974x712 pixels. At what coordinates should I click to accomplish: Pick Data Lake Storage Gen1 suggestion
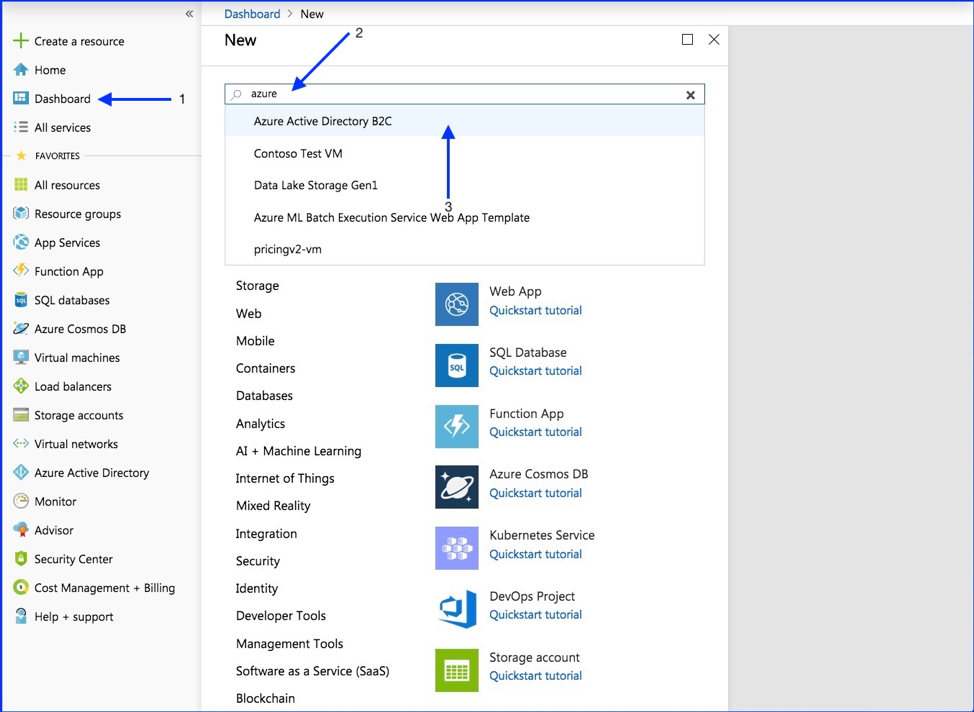click(465, 185)
